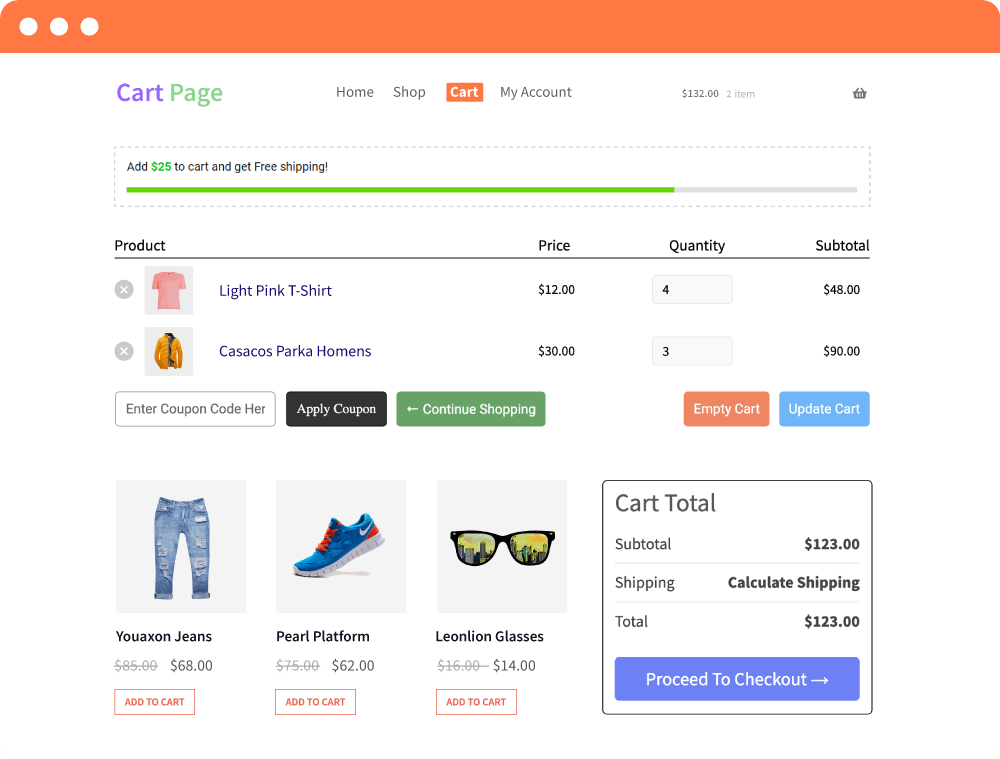
Task: Go to the Home menu item
Action: click(x=355, y=92)
